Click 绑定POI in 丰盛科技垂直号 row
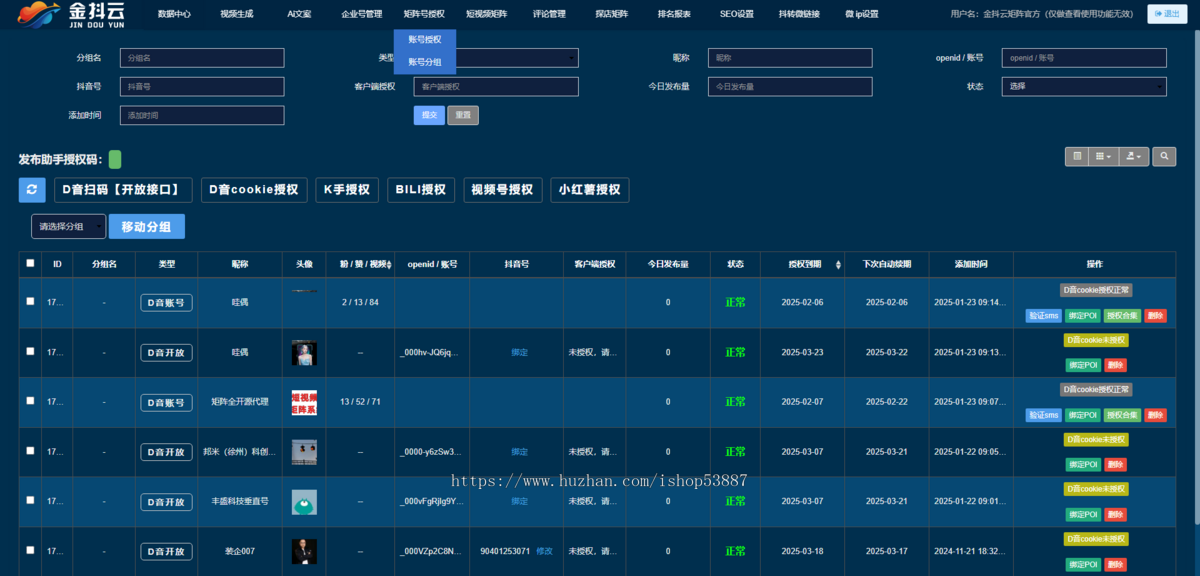The image size is (1200, 576). (1083, 514)
